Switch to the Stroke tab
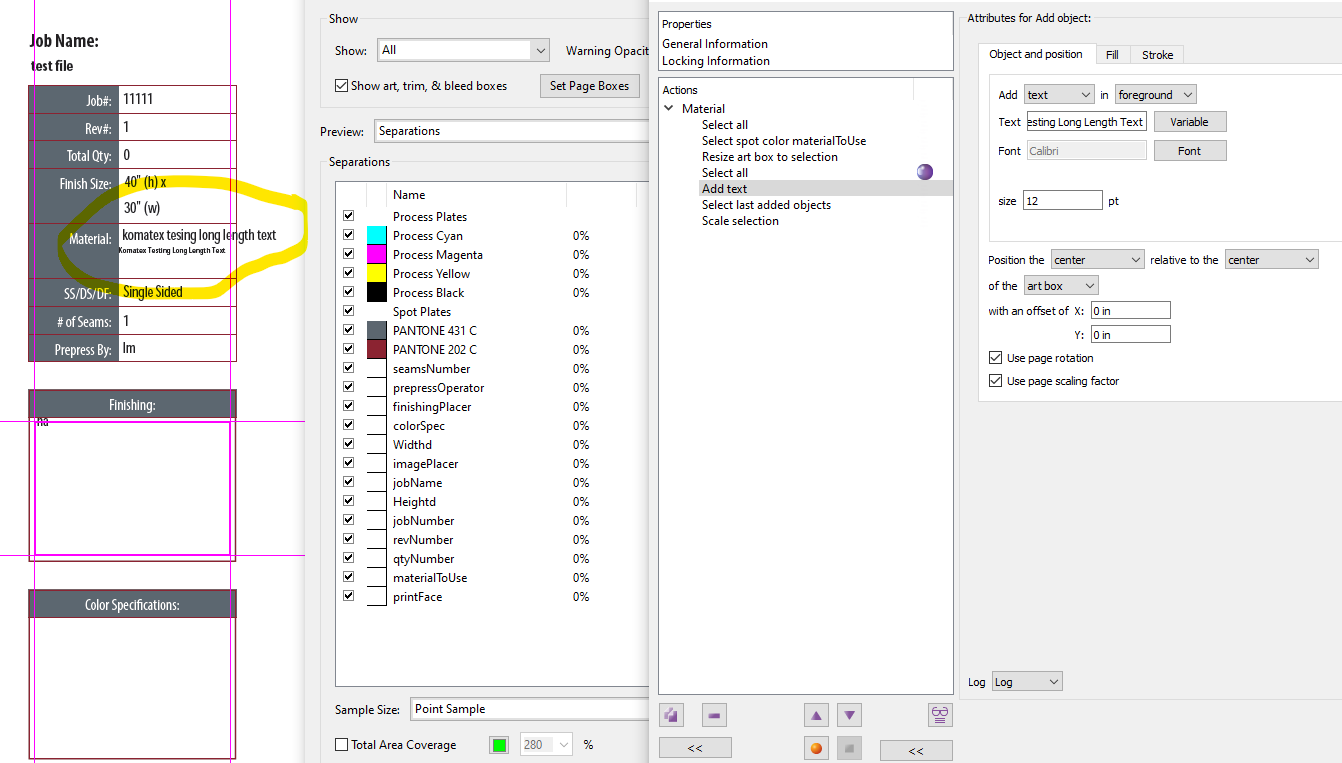The width and height of the screenshot is (1342, 763). tap(1157, 54)
